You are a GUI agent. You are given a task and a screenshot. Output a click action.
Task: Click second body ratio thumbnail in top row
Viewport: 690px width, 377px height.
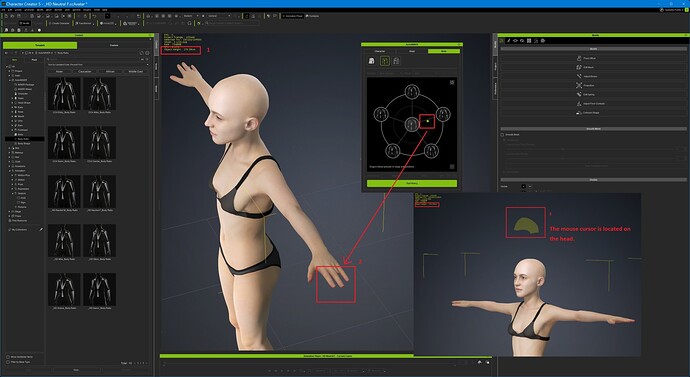coord(99,94)
